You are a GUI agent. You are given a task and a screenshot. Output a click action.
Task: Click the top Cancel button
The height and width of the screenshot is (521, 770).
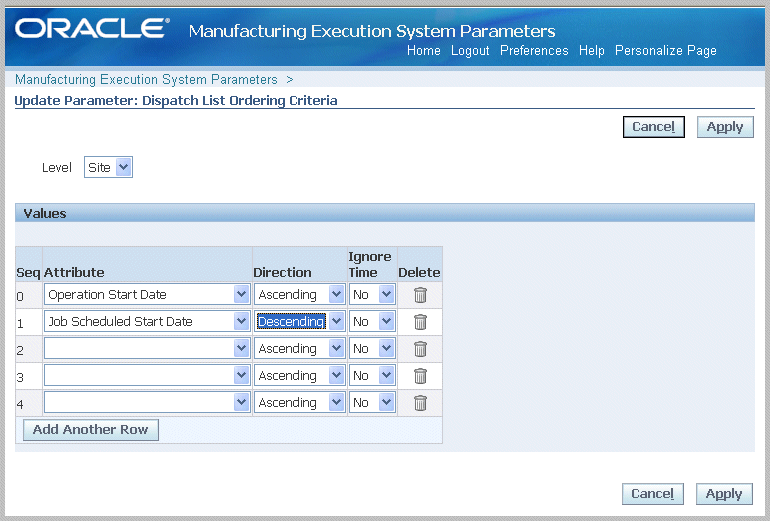click(x=654, y=127)
